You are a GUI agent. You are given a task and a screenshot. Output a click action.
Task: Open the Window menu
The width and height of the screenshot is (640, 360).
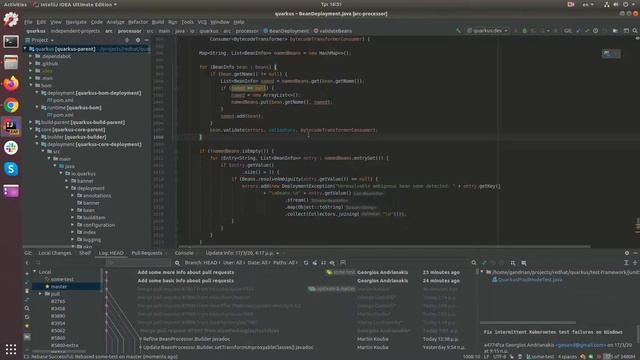[220, 22]
